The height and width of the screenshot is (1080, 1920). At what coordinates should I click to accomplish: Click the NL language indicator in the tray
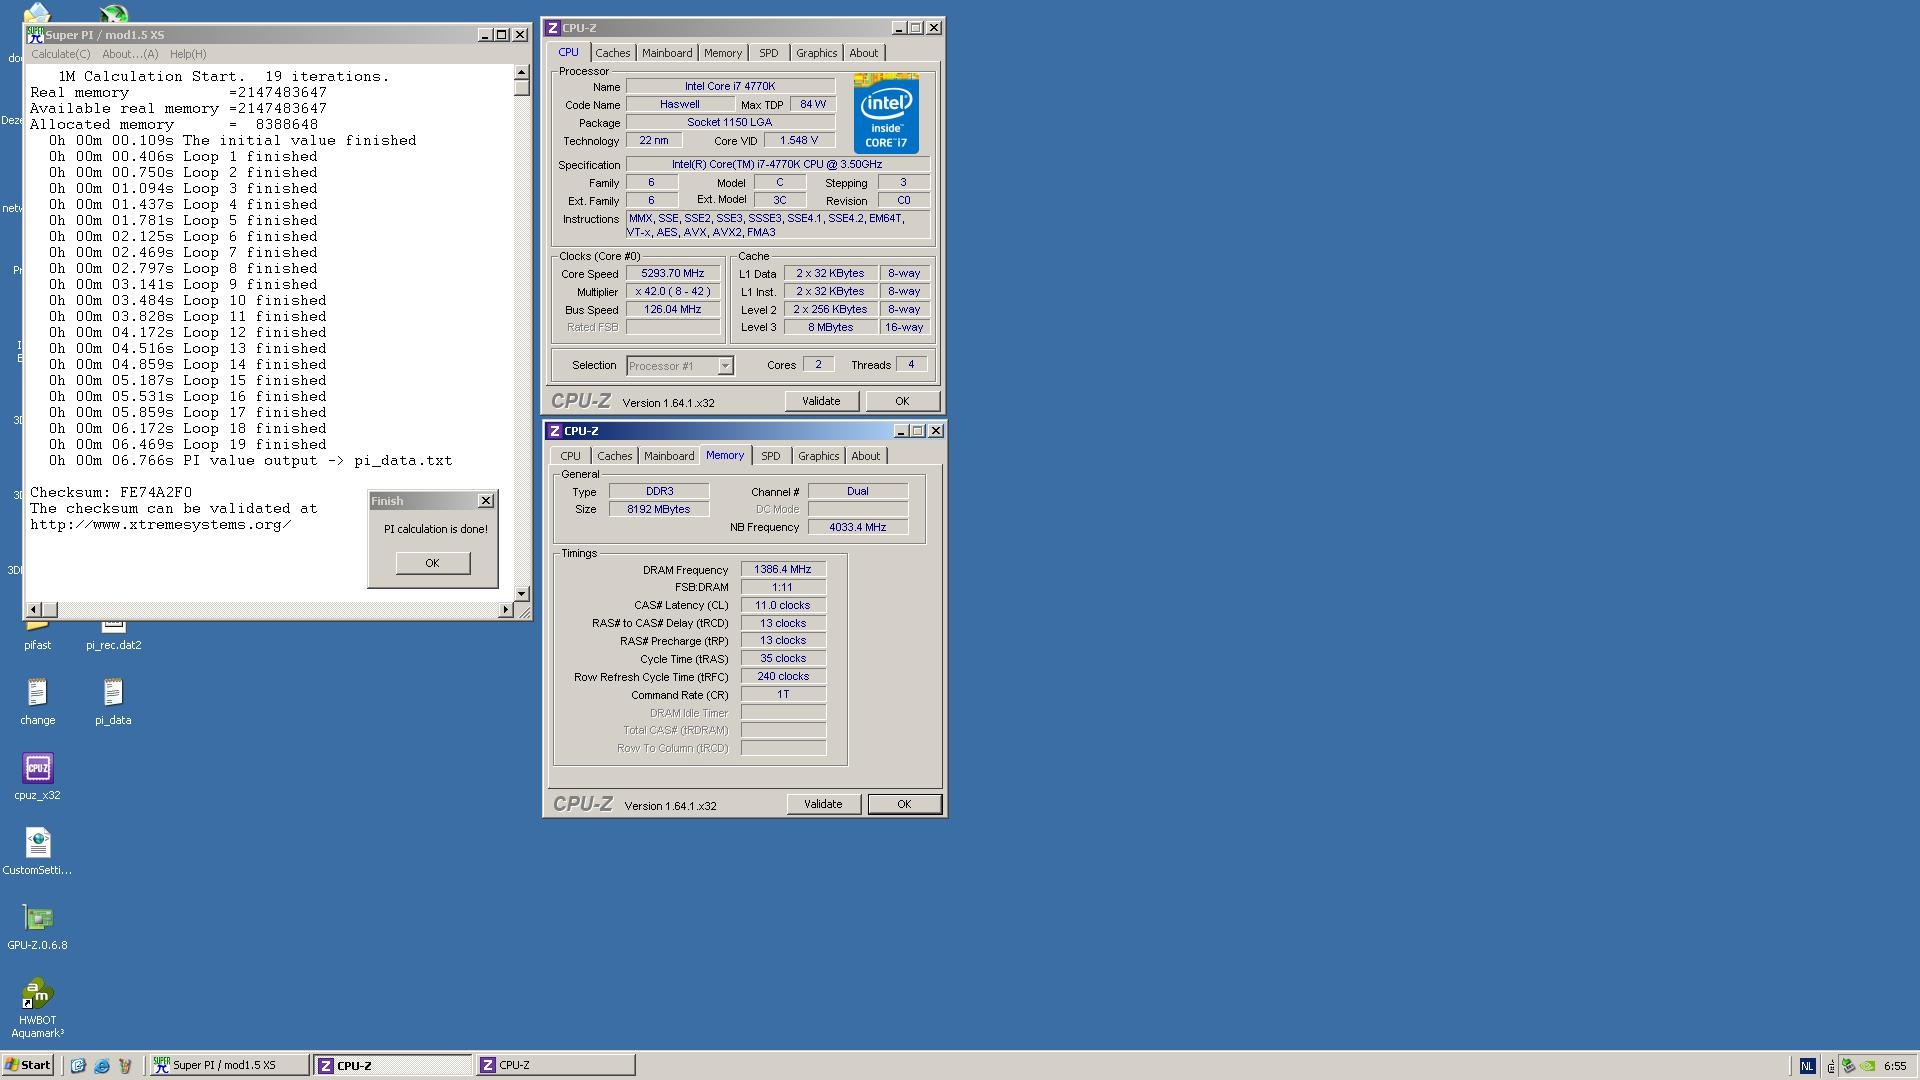pyautogui.click(x=1807, y=1066)
